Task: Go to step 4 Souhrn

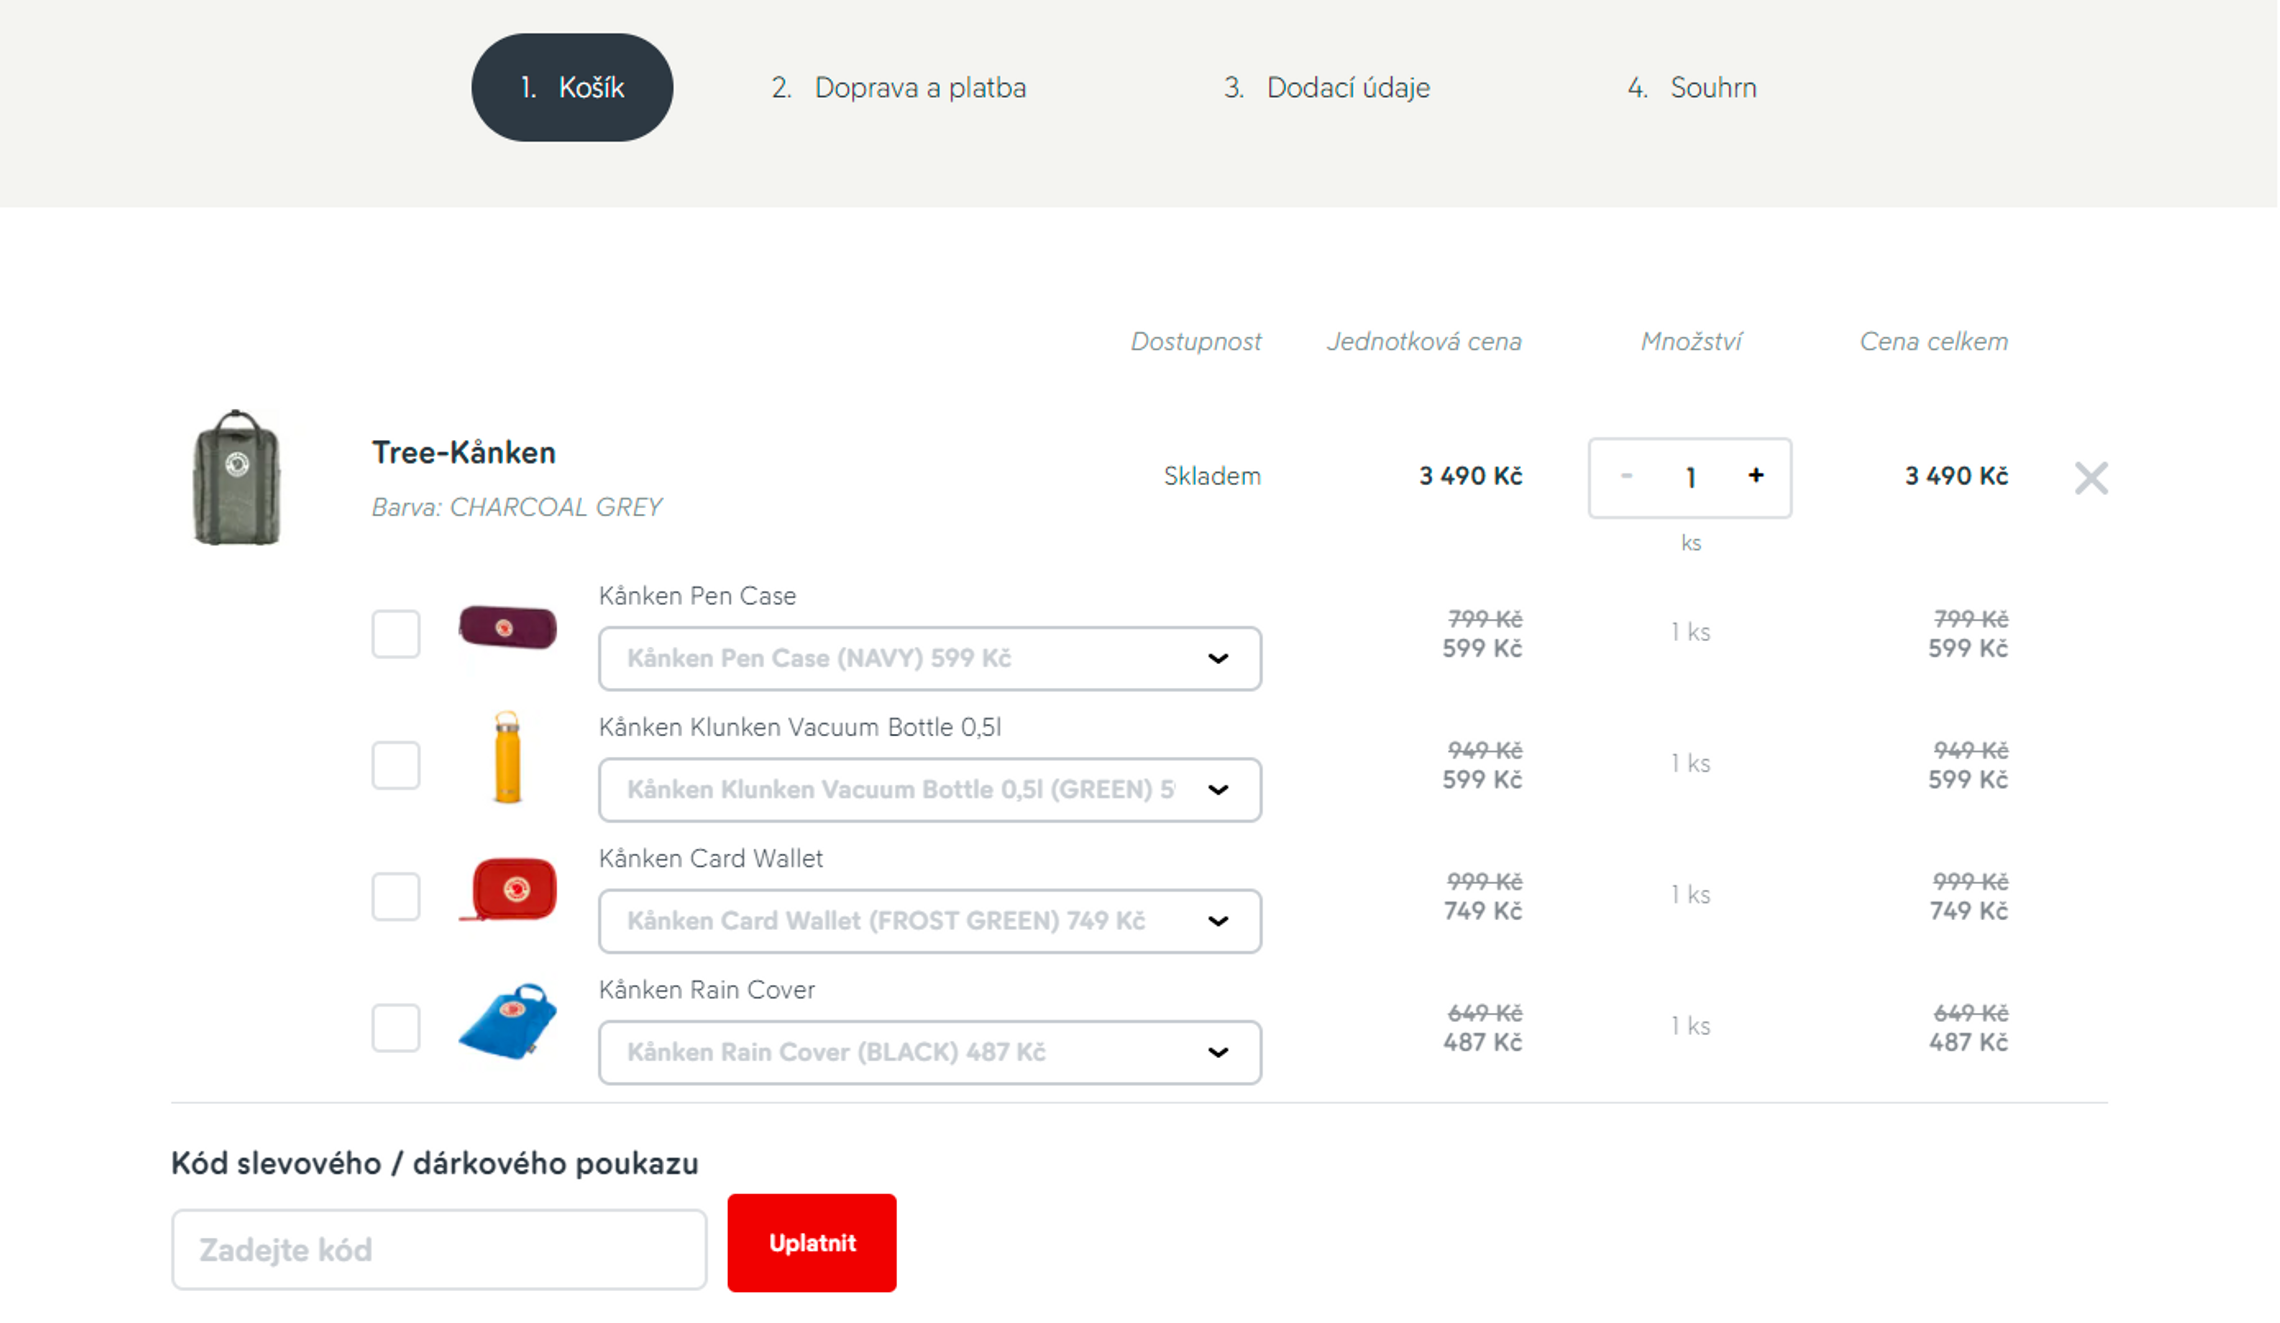Action: 1692,88
